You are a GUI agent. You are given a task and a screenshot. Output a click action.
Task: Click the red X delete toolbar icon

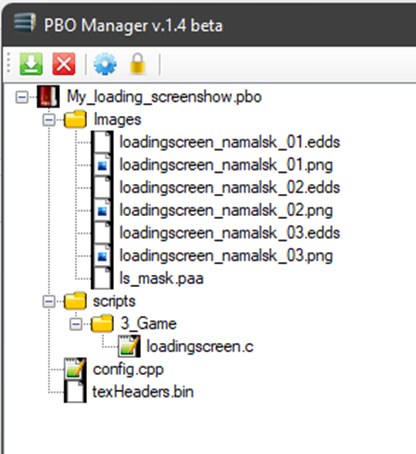[x=64, y=64]
